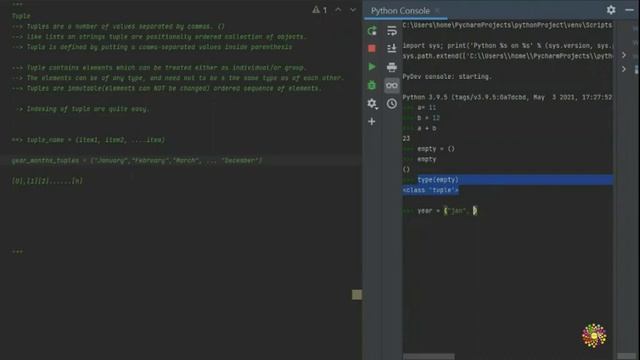This screenshot has height=360, width=640.
Task: Click the [0],[1][2]......[n] line
Action: tap(47, 181)
